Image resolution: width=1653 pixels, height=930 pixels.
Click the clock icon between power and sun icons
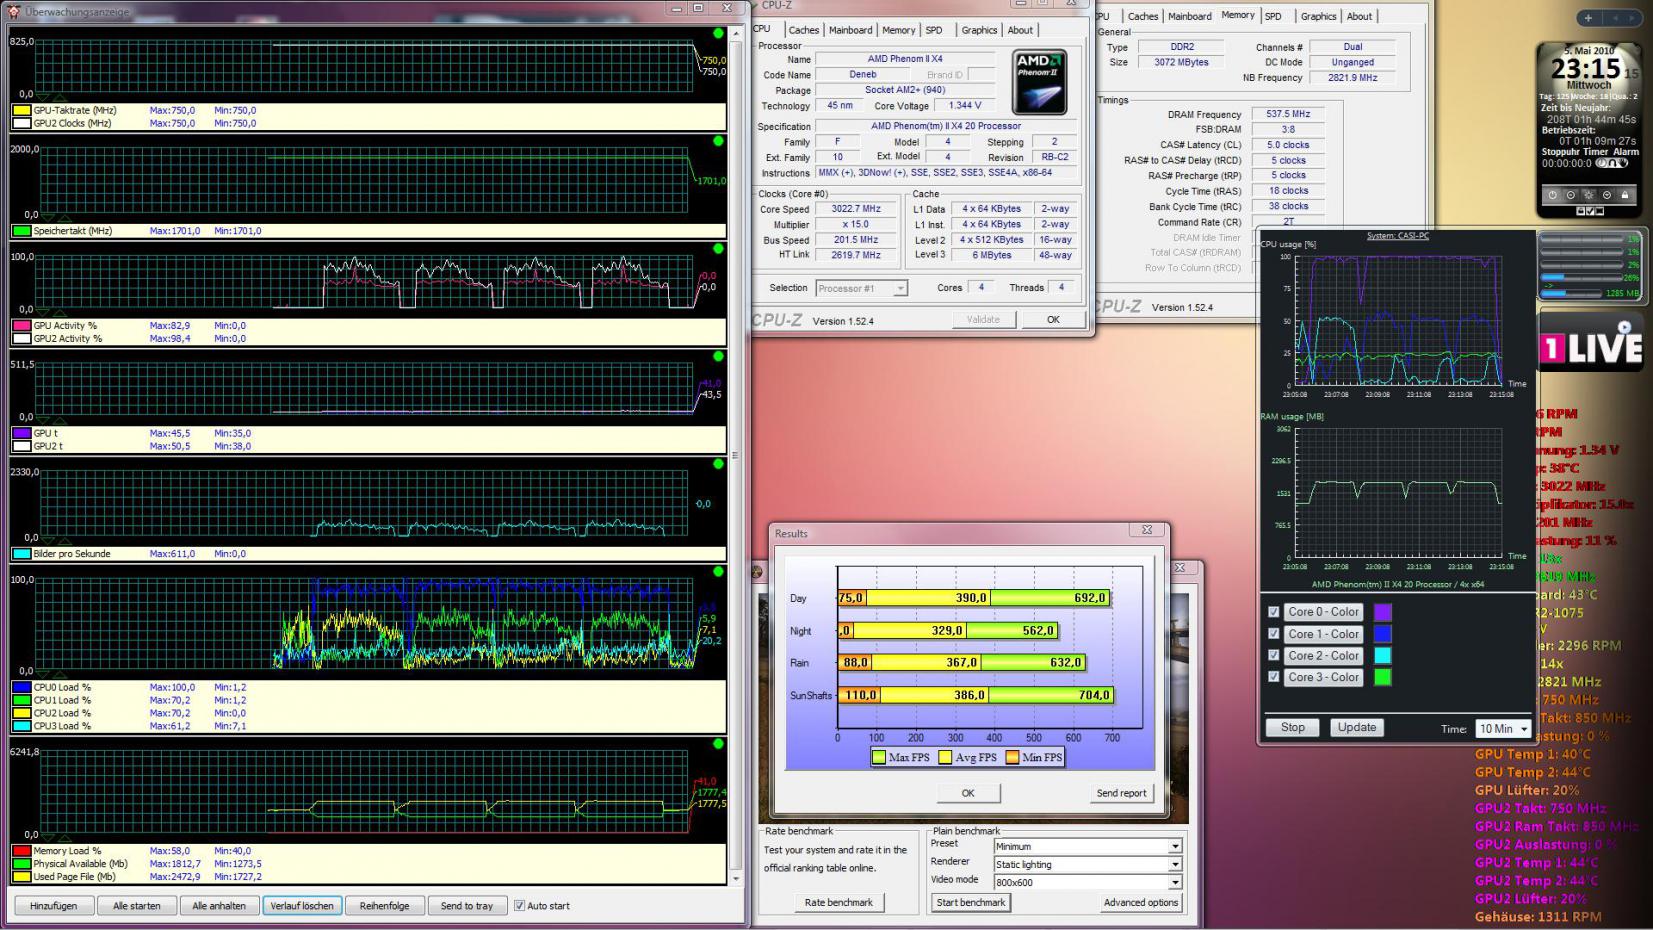1571,195
